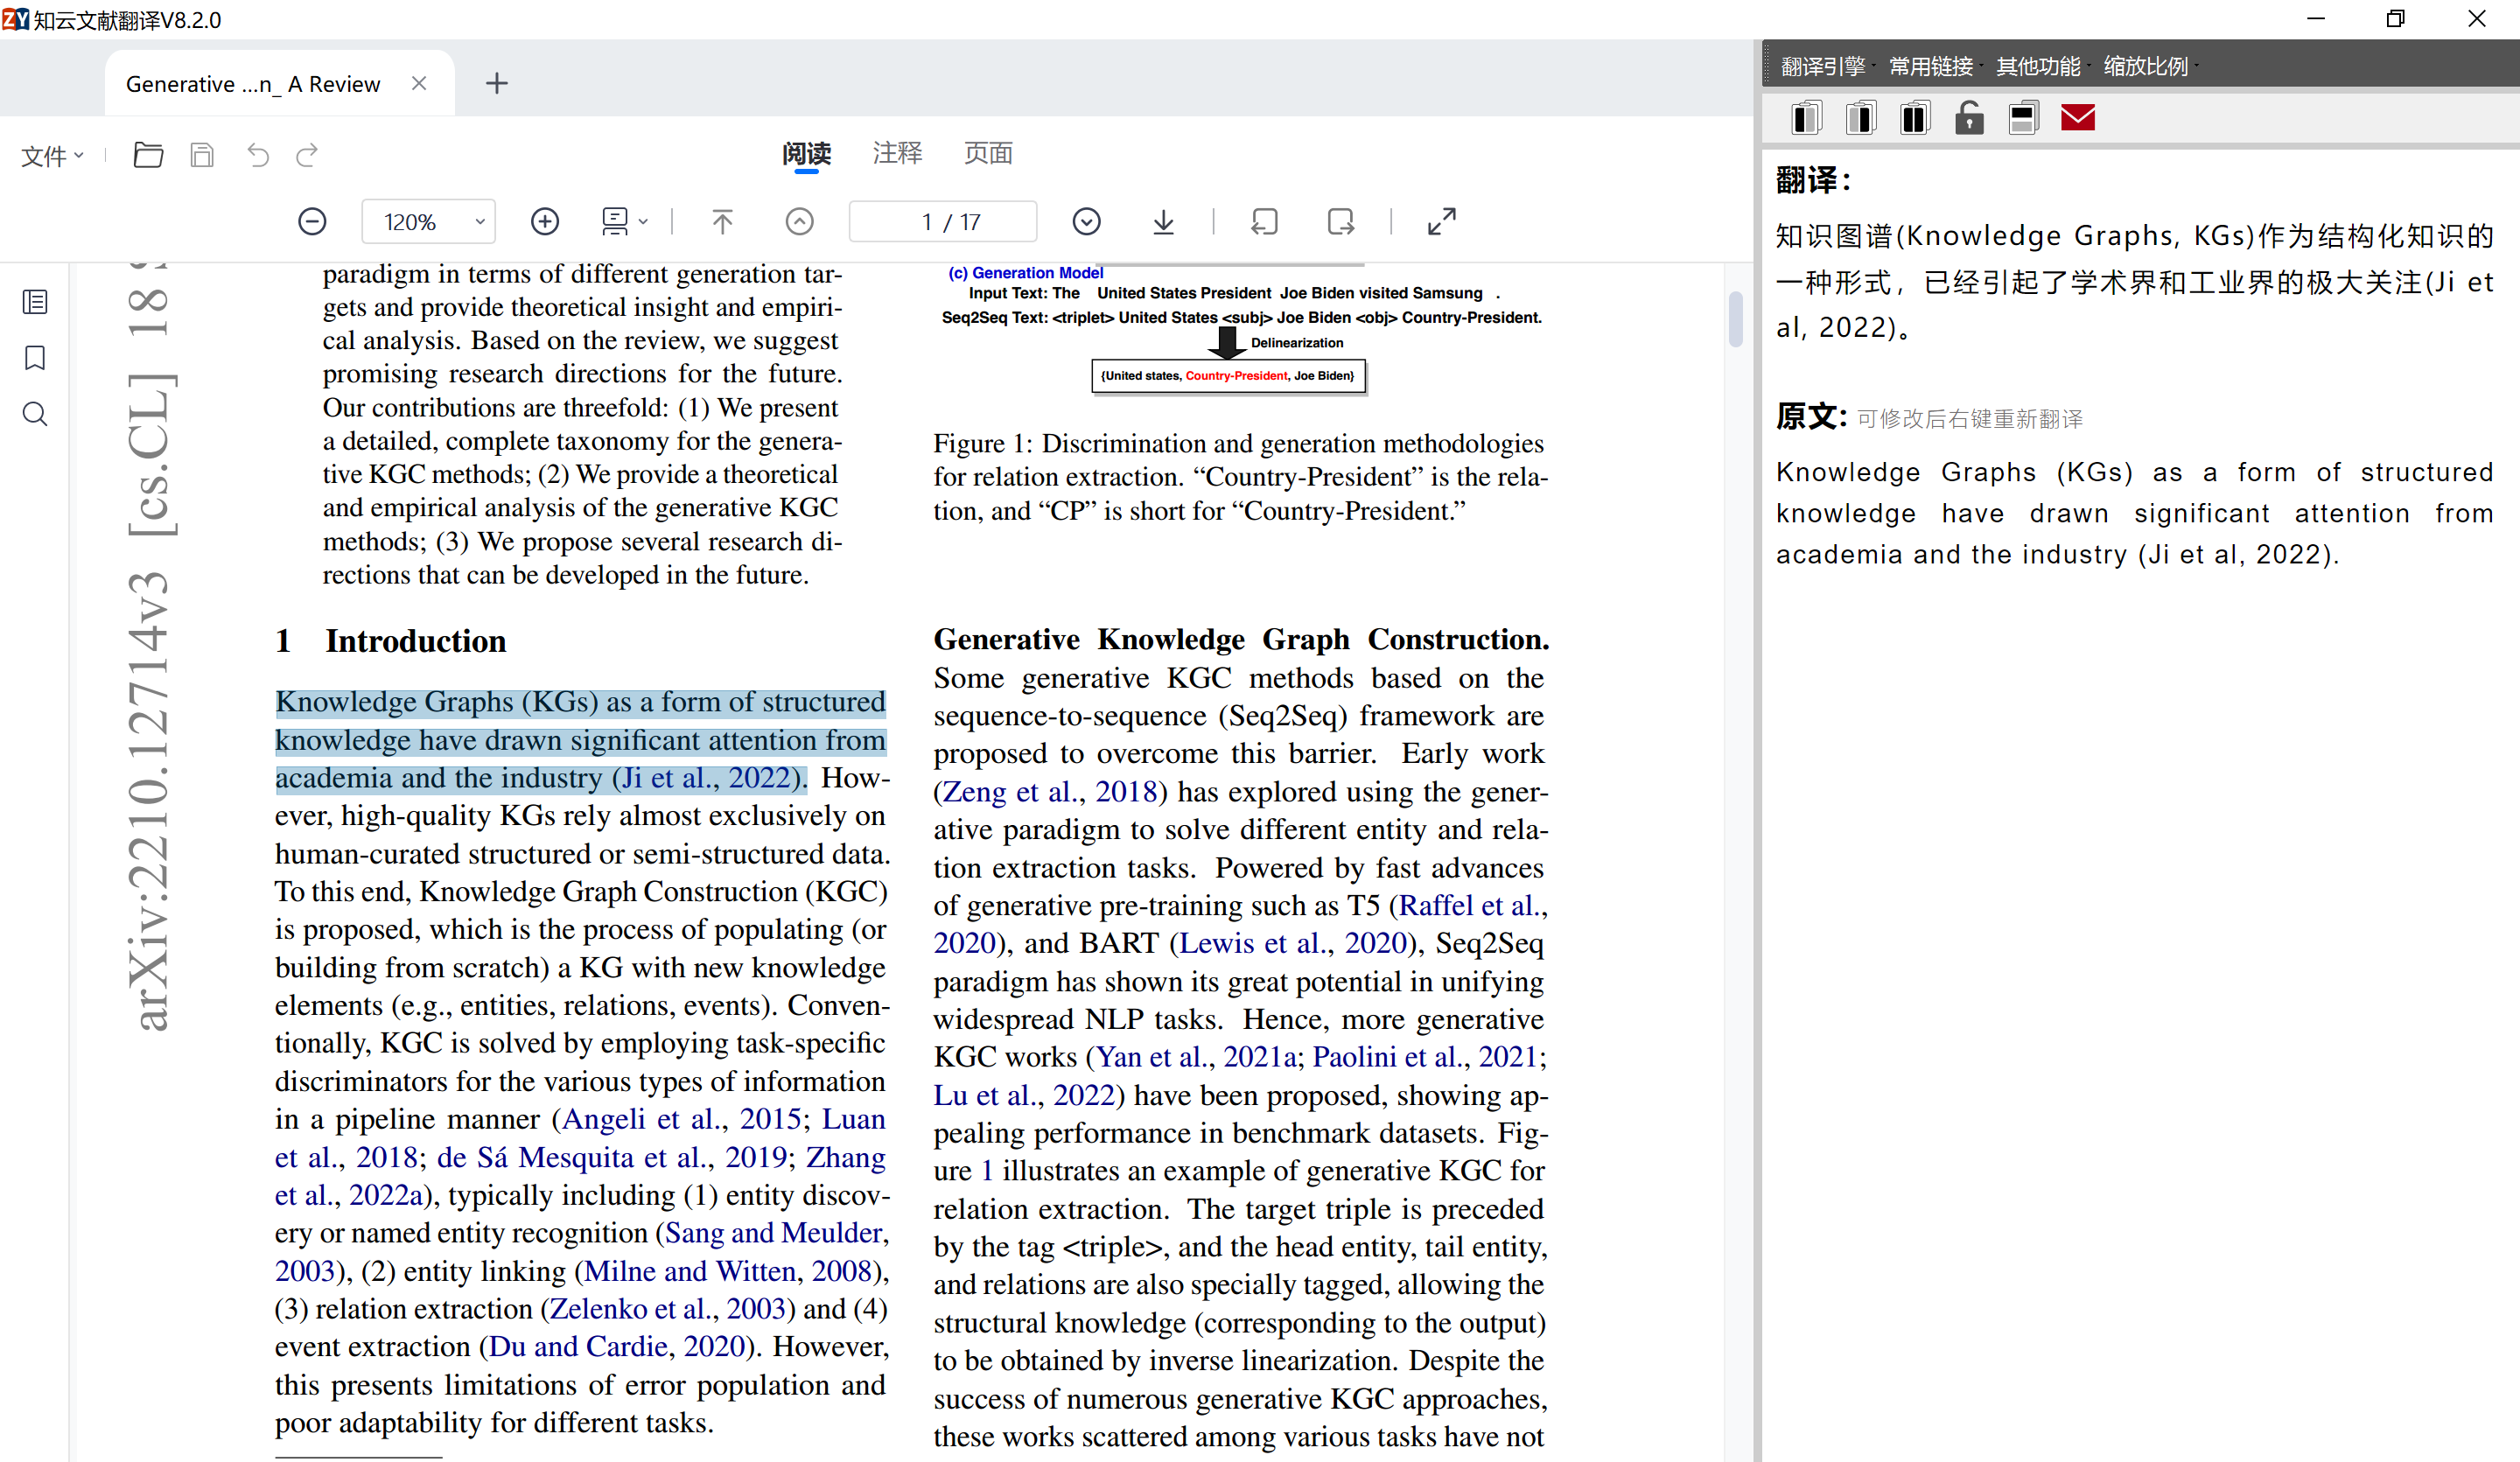
Task: Open a file with the folder icon
Action: [x=148, y=155]
